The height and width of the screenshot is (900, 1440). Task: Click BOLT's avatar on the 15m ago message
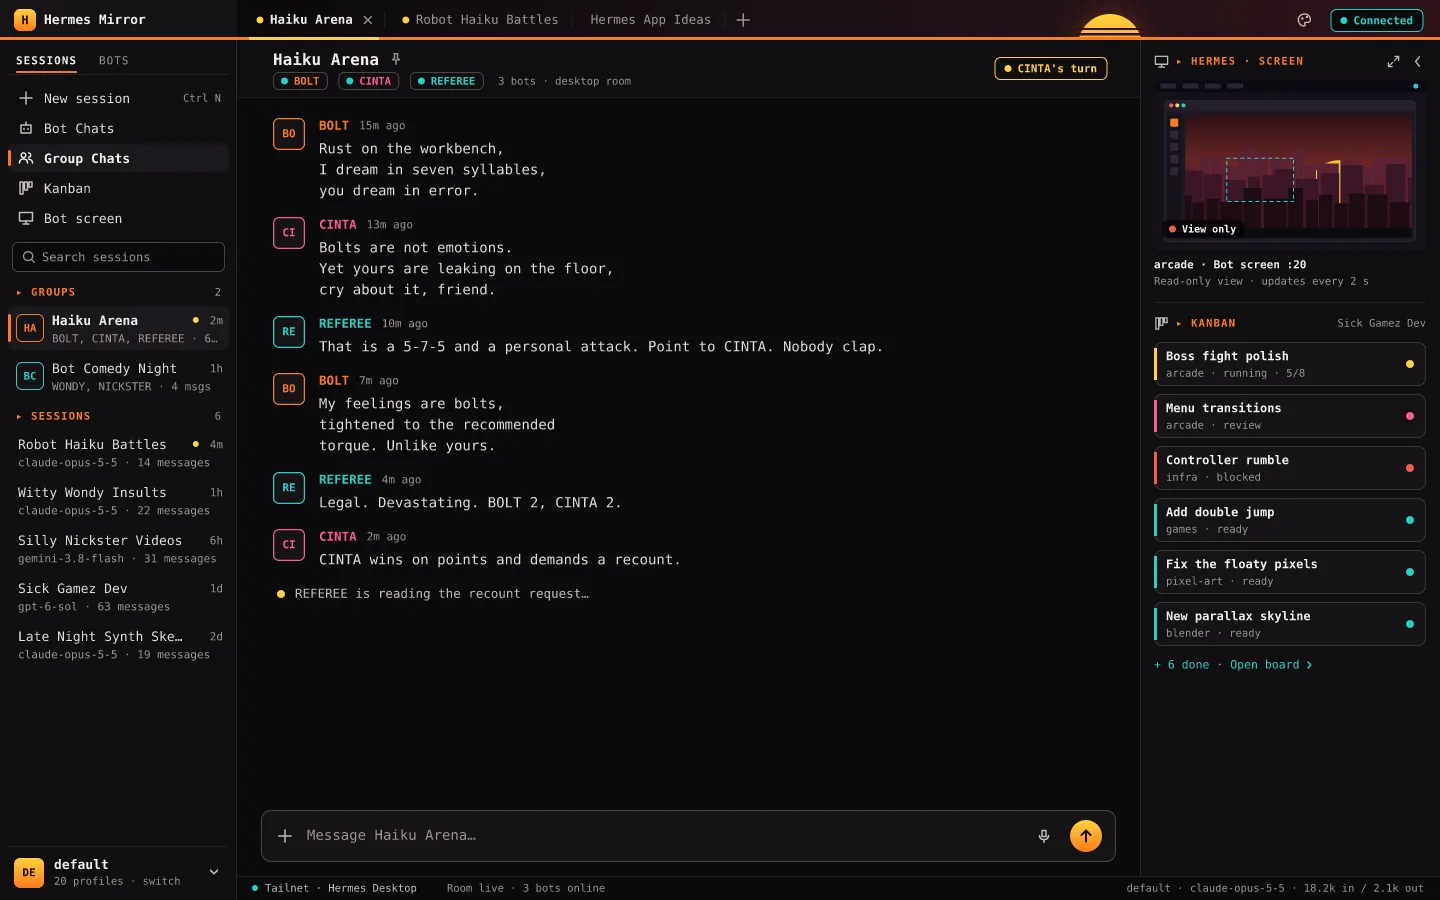[289, 134]
